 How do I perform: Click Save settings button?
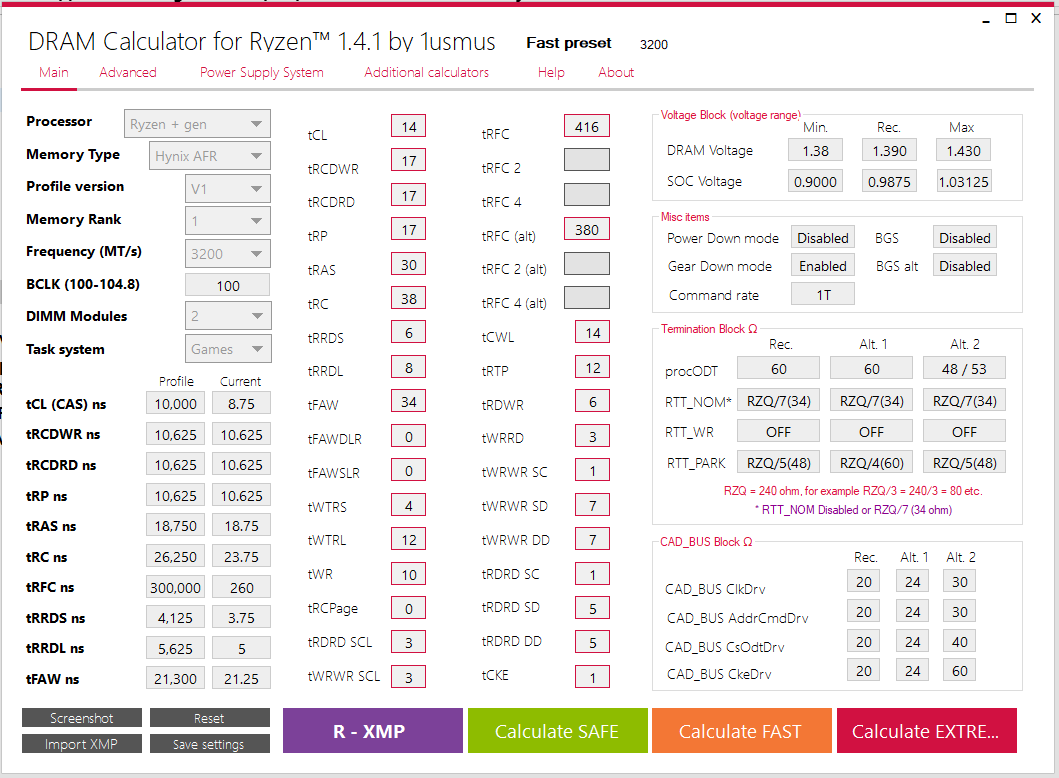209,744
